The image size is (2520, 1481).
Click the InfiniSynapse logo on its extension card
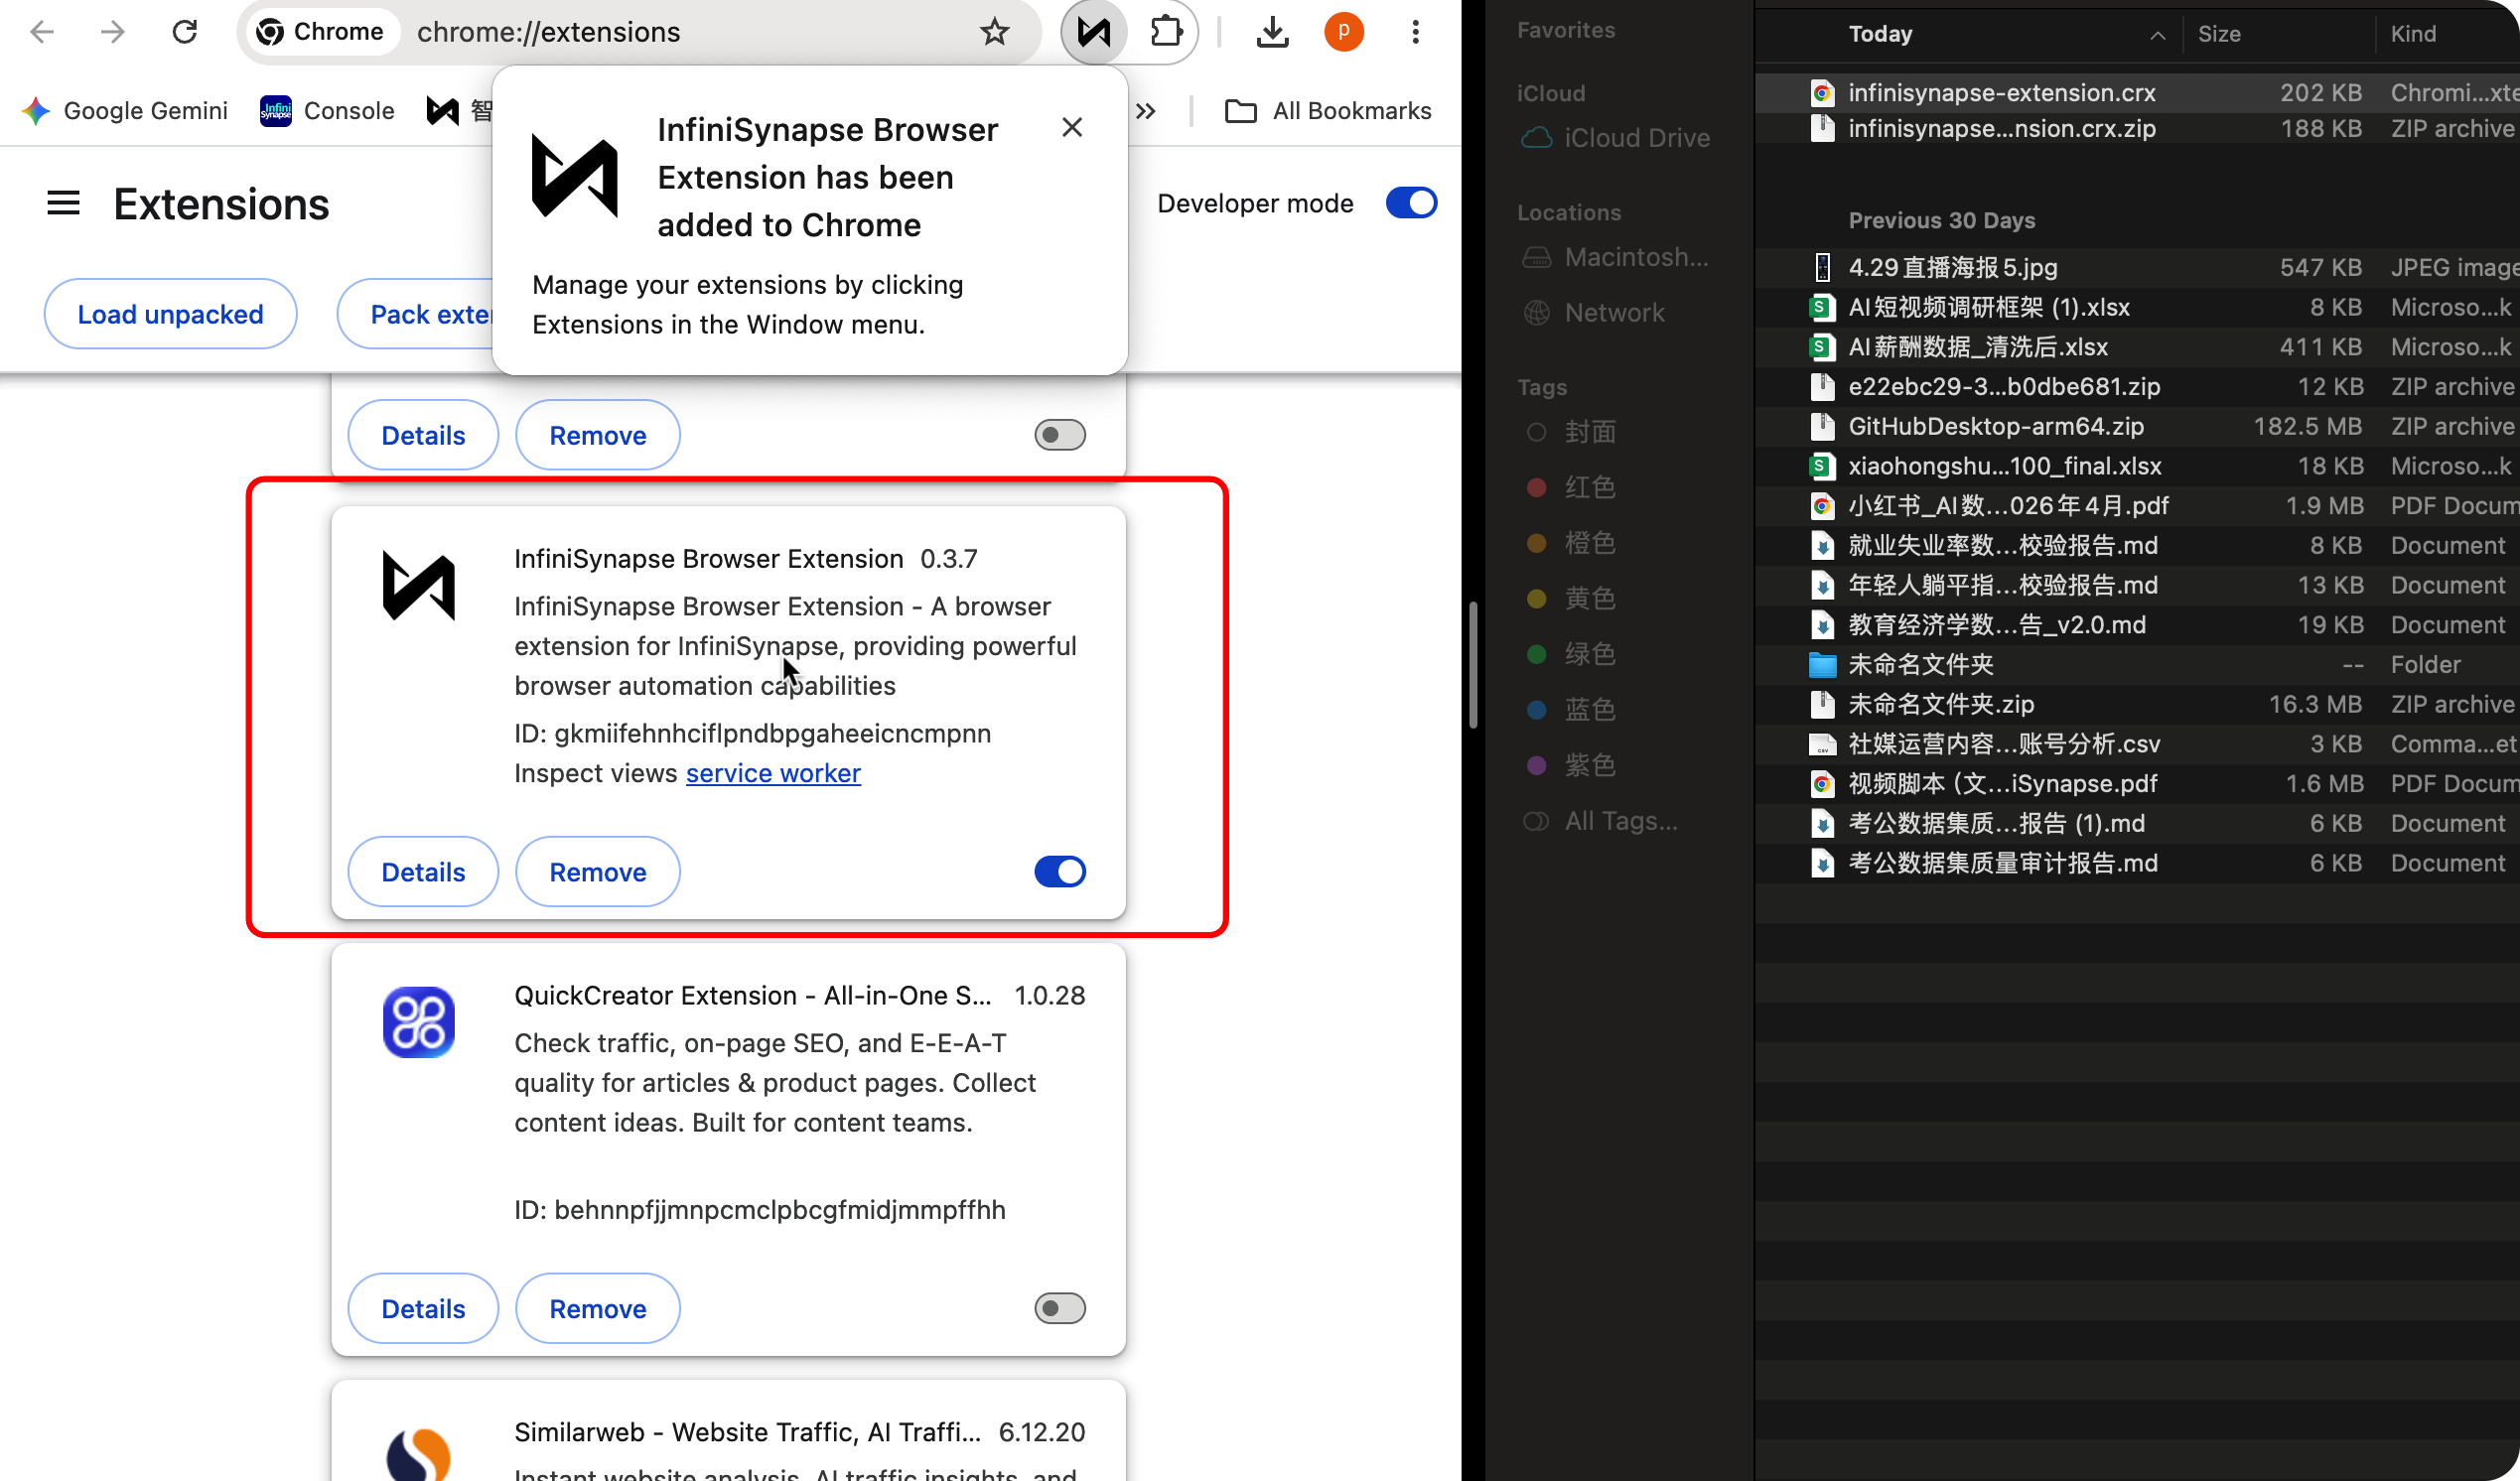(419, 586)
